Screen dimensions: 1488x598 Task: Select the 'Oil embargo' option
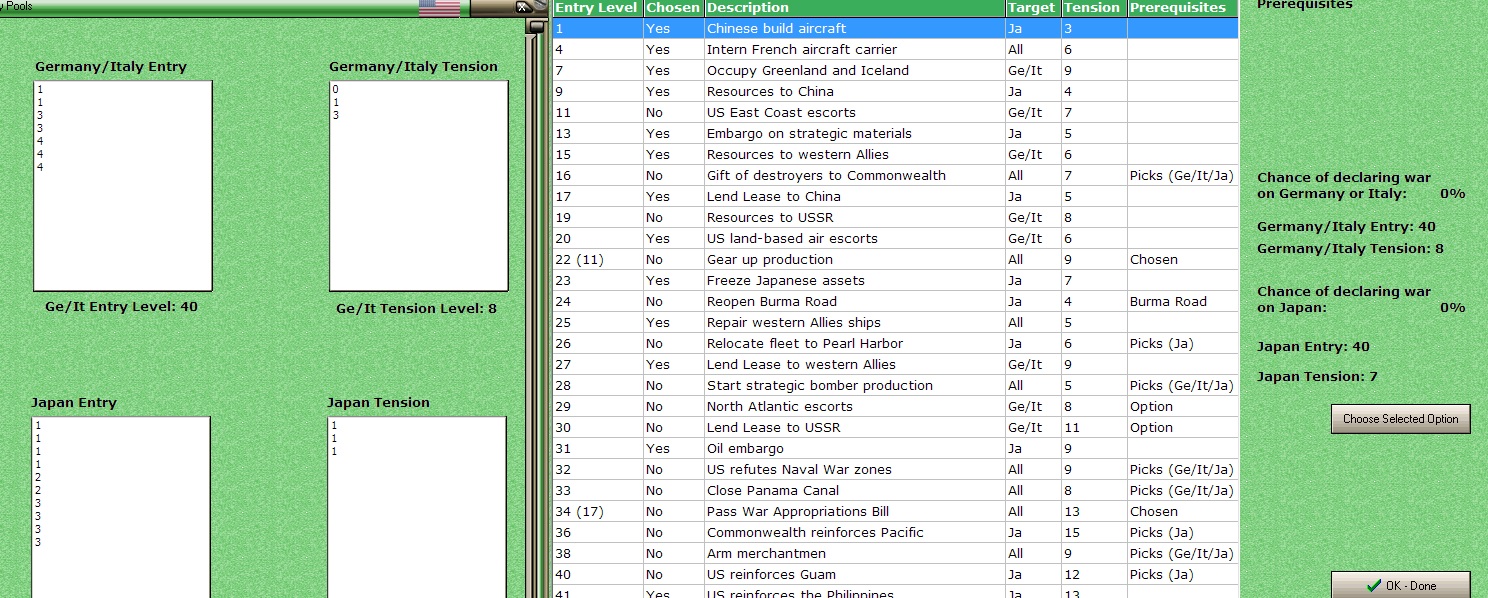[x=895, y=449]
